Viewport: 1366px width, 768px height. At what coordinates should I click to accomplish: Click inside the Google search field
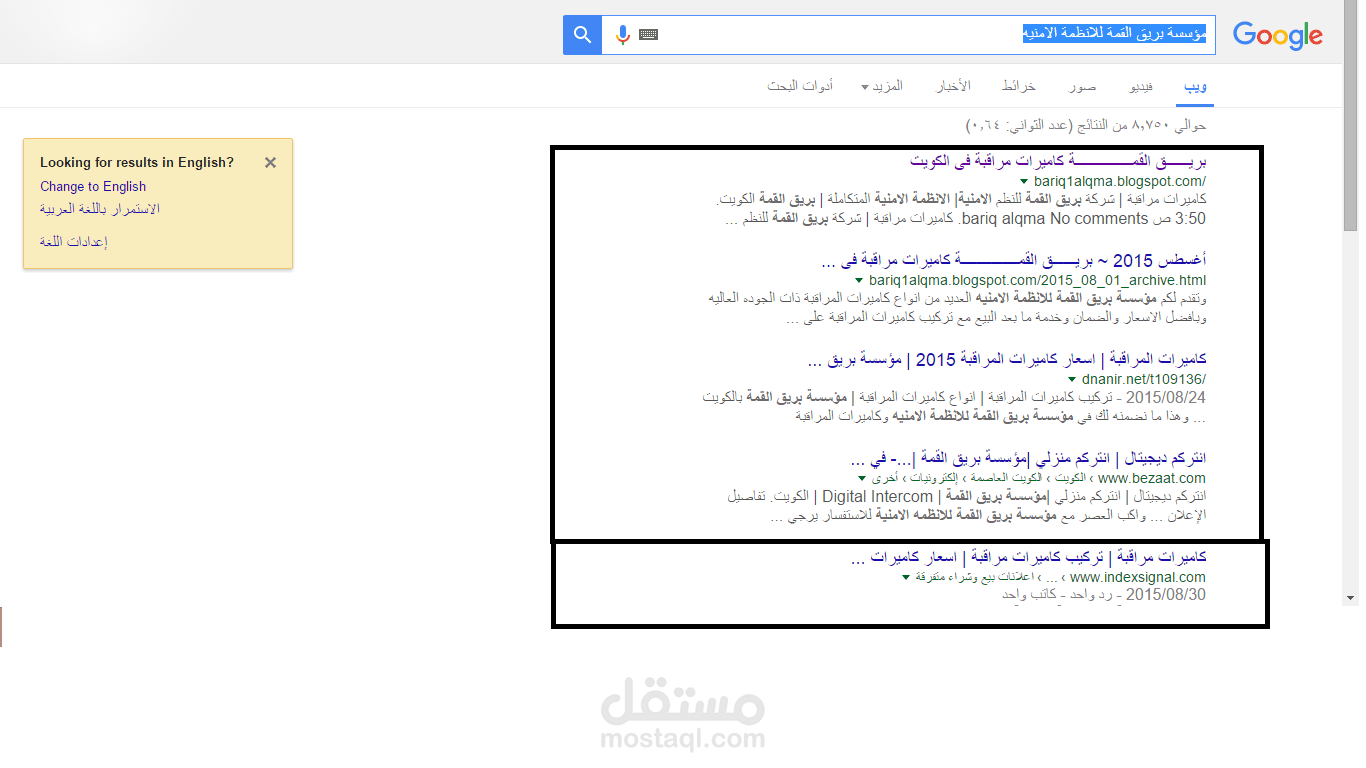908,35
